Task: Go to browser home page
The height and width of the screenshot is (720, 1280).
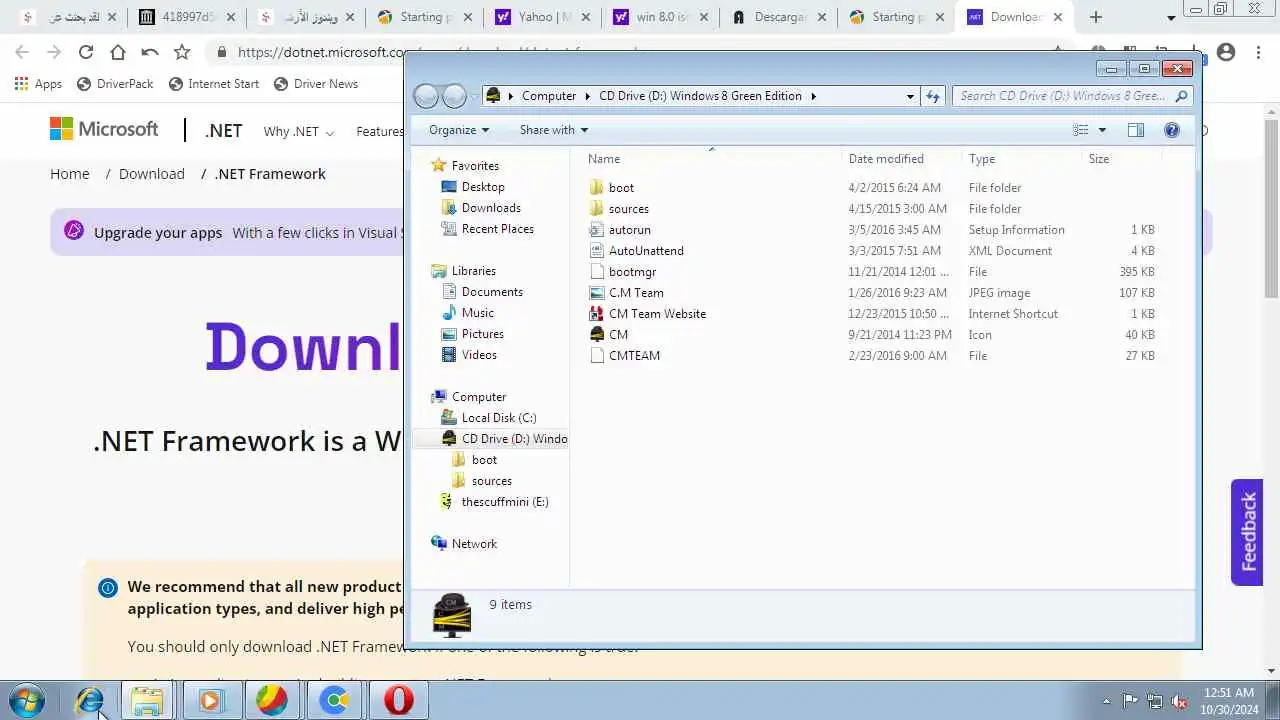Action: [x=118, y=52]
